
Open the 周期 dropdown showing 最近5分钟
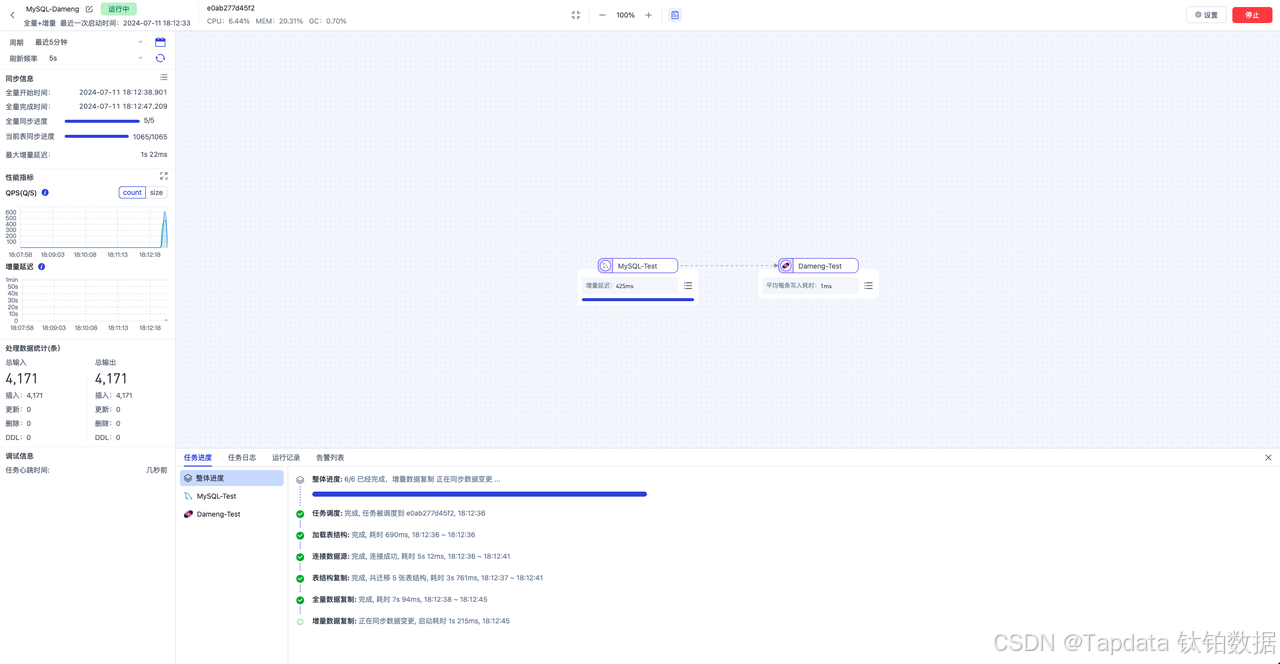click(x=89, y=42)
